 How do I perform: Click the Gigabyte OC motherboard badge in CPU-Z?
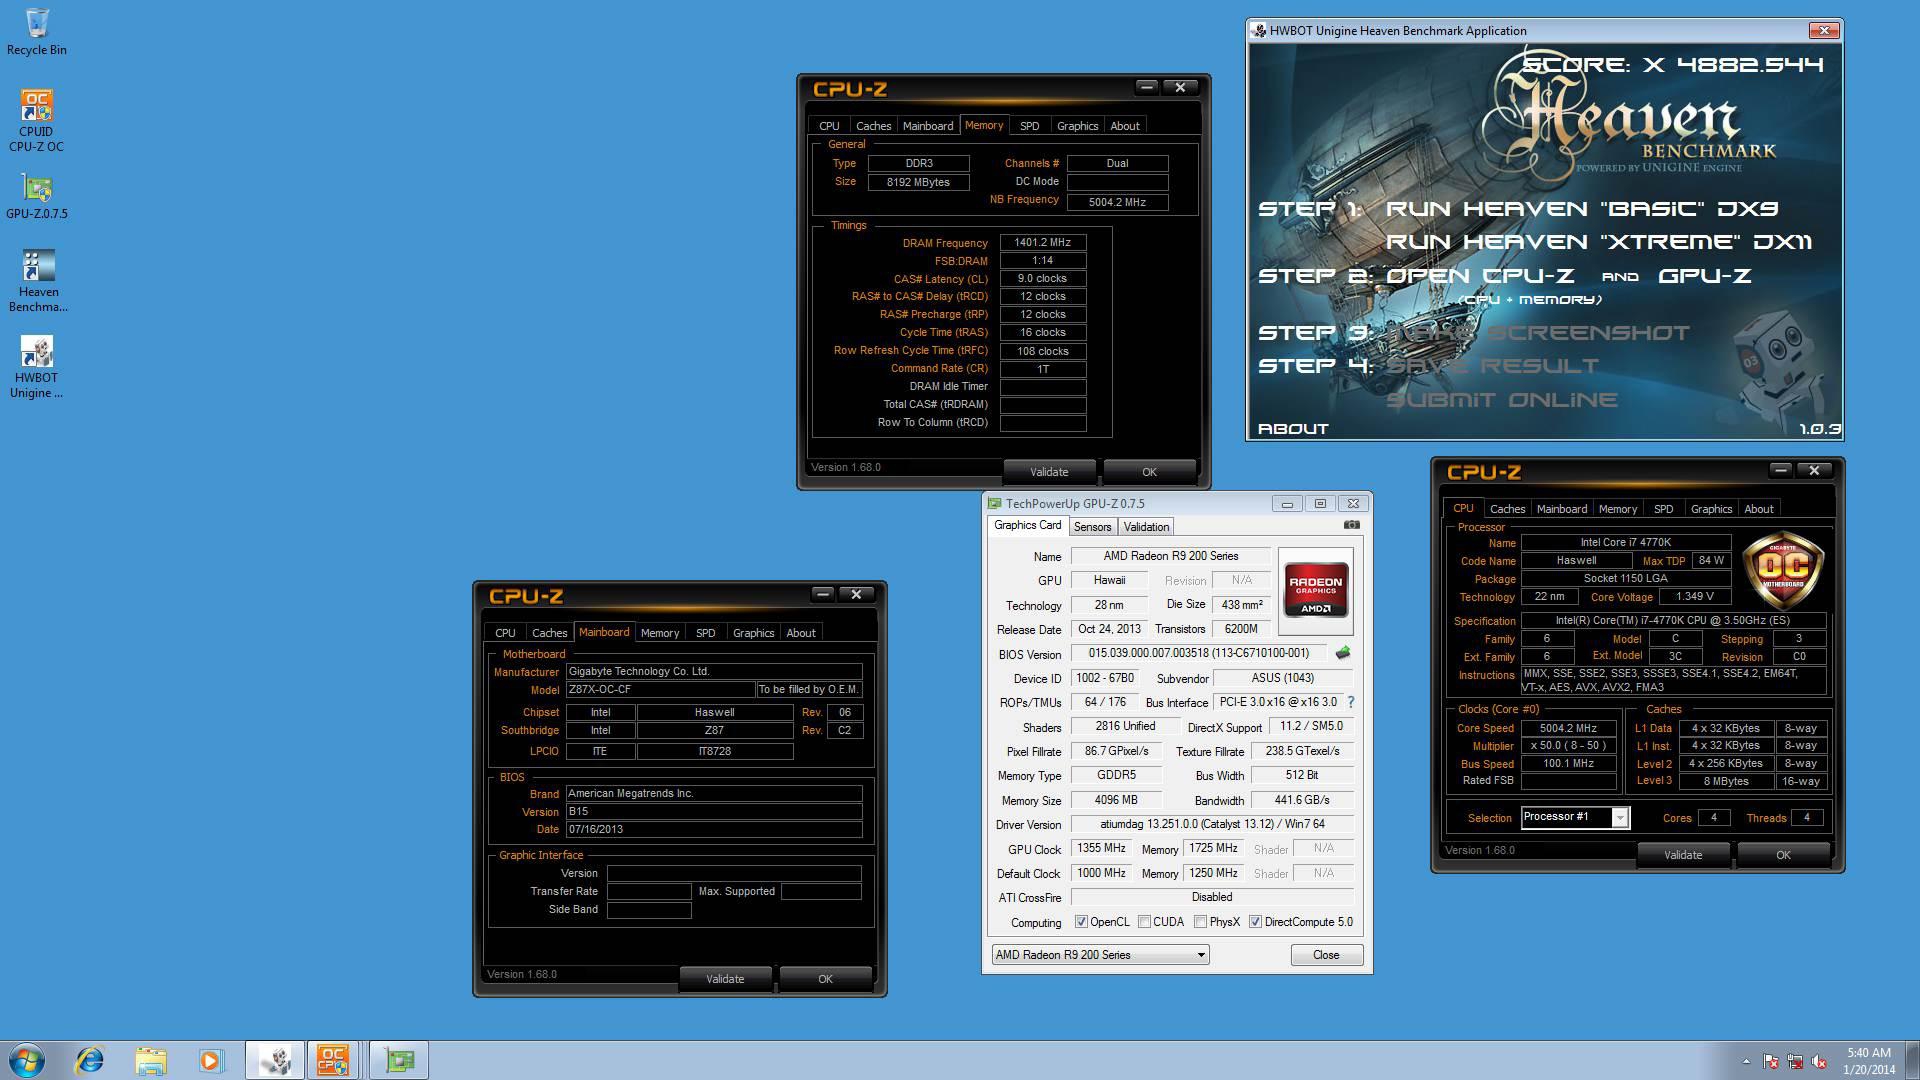1783,569
